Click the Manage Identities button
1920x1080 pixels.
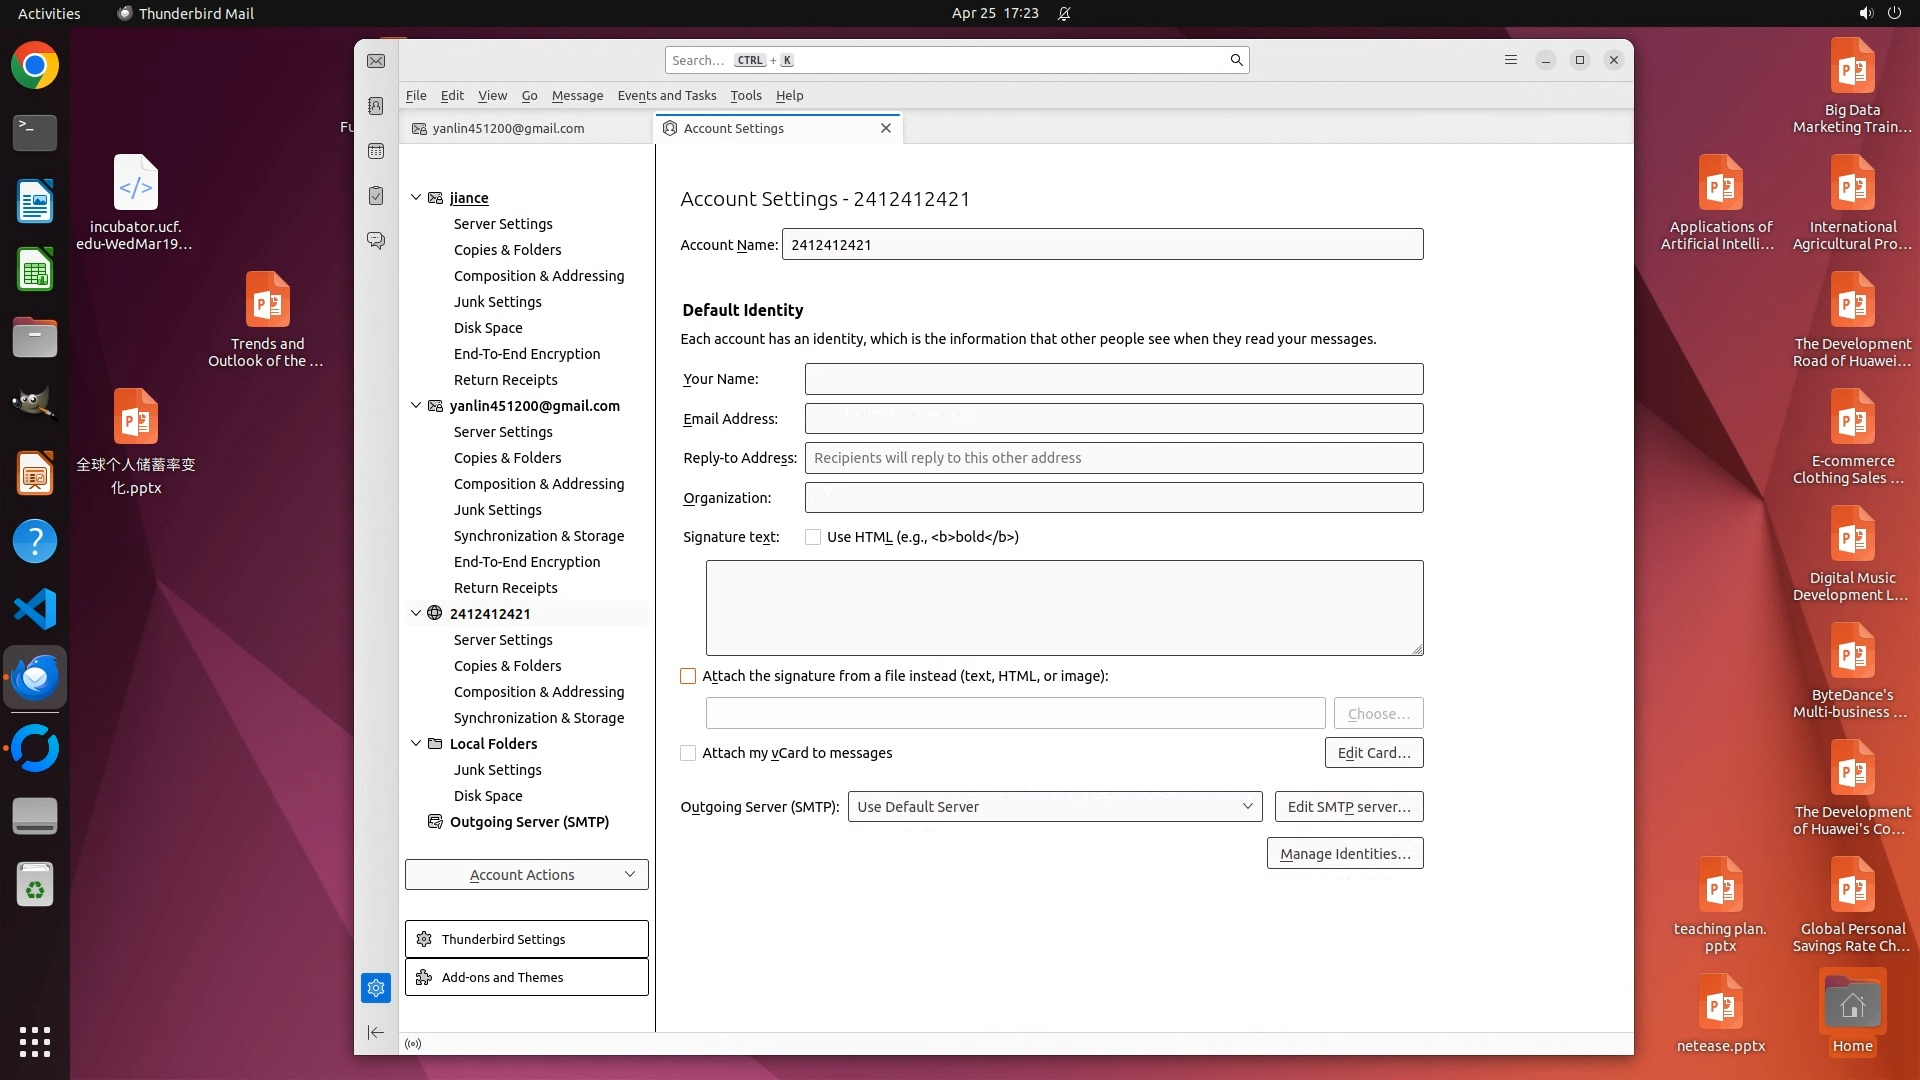coord(1344,854)
